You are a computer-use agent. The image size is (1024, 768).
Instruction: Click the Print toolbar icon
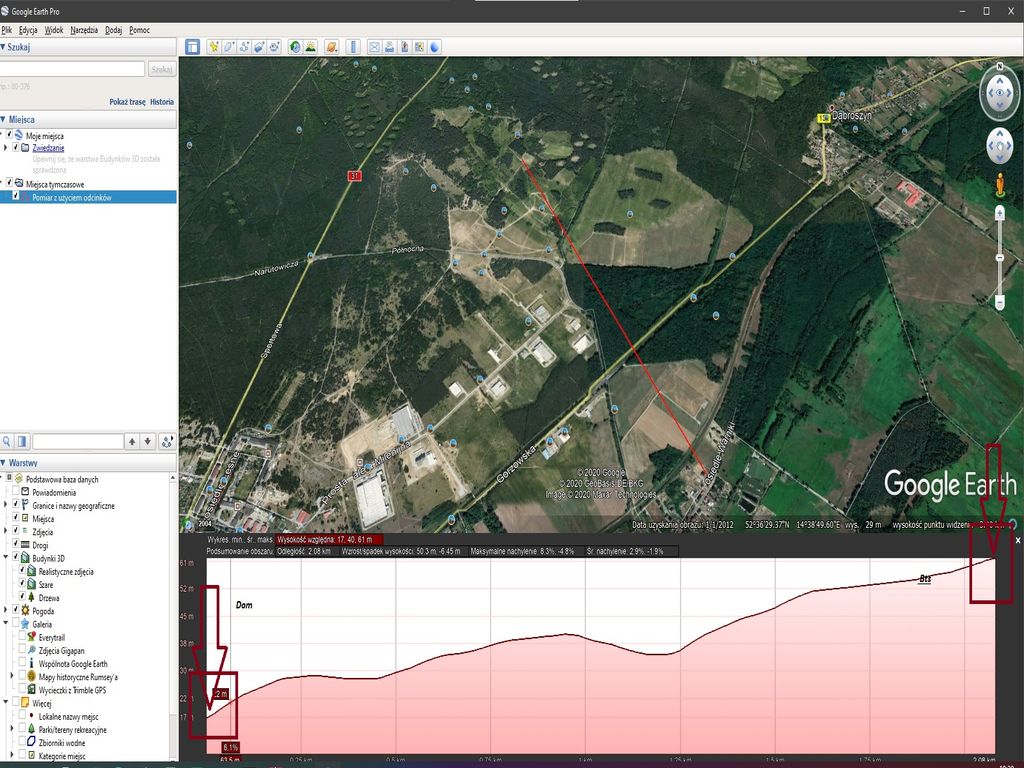tap(389, 46)
